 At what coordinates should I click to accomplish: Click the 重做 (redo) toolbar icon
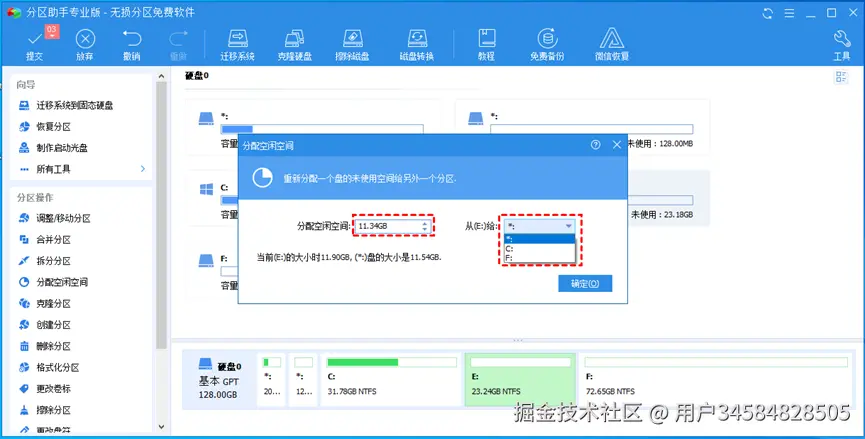[178, 44]
